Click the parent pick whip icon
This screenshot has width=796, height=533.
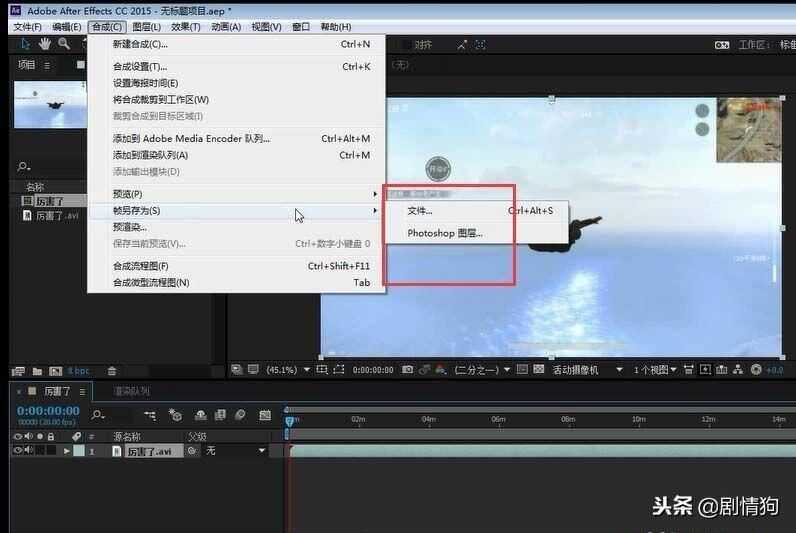(x=192, y=451)
